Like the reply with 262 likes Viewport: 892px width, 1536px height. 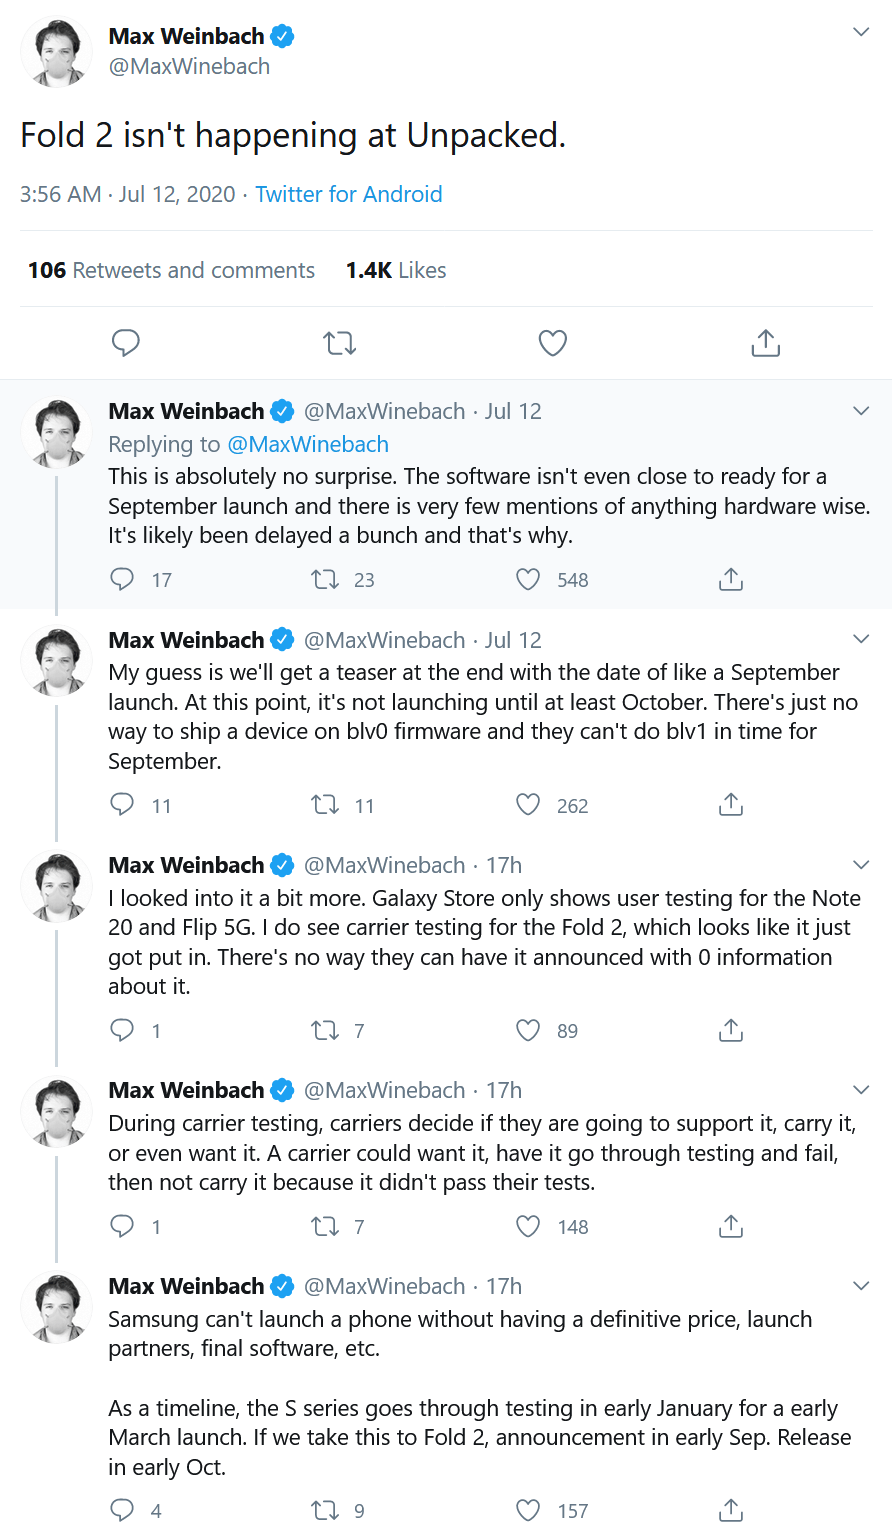(x=528, y=805)
